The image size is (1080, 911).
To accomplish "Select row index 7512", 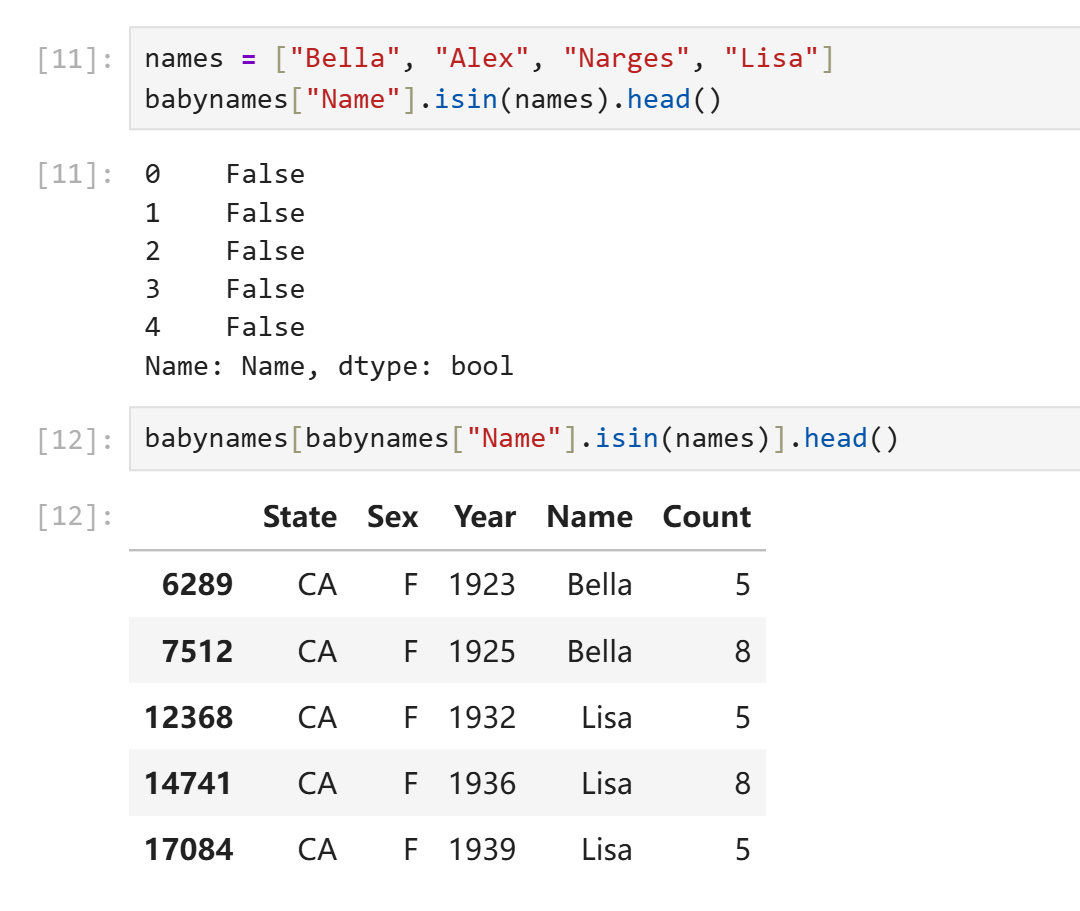I will tap(197, 652).
